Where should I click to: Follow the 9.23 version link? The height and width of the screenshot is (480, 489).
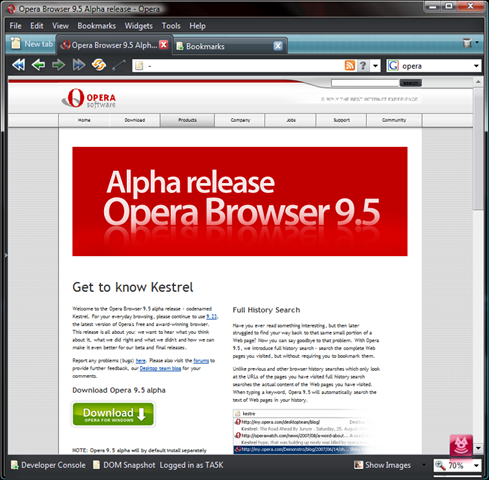[x=211, y=317]
